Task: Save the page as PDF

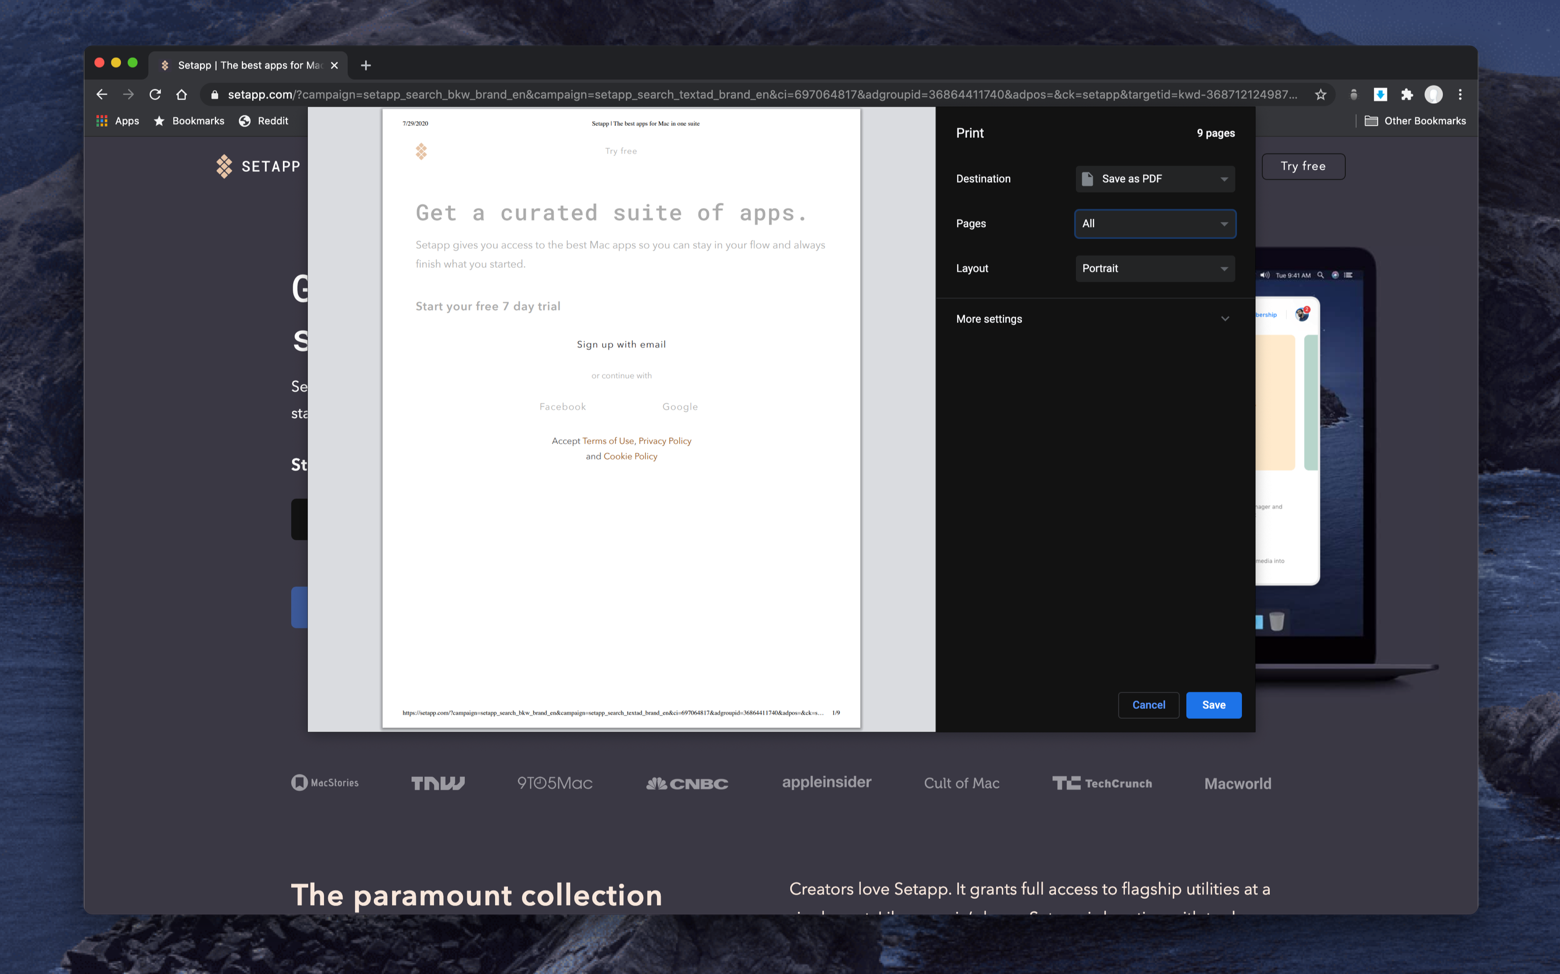Action: pos(1213,705)
